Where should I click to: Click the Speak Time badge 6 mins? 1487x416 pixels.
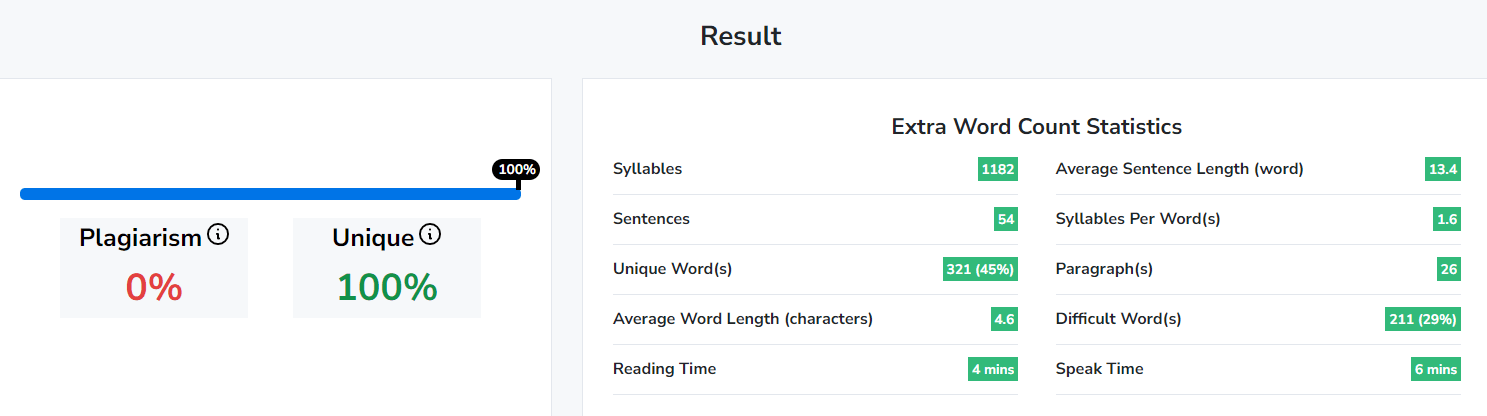coord(1435,369)
